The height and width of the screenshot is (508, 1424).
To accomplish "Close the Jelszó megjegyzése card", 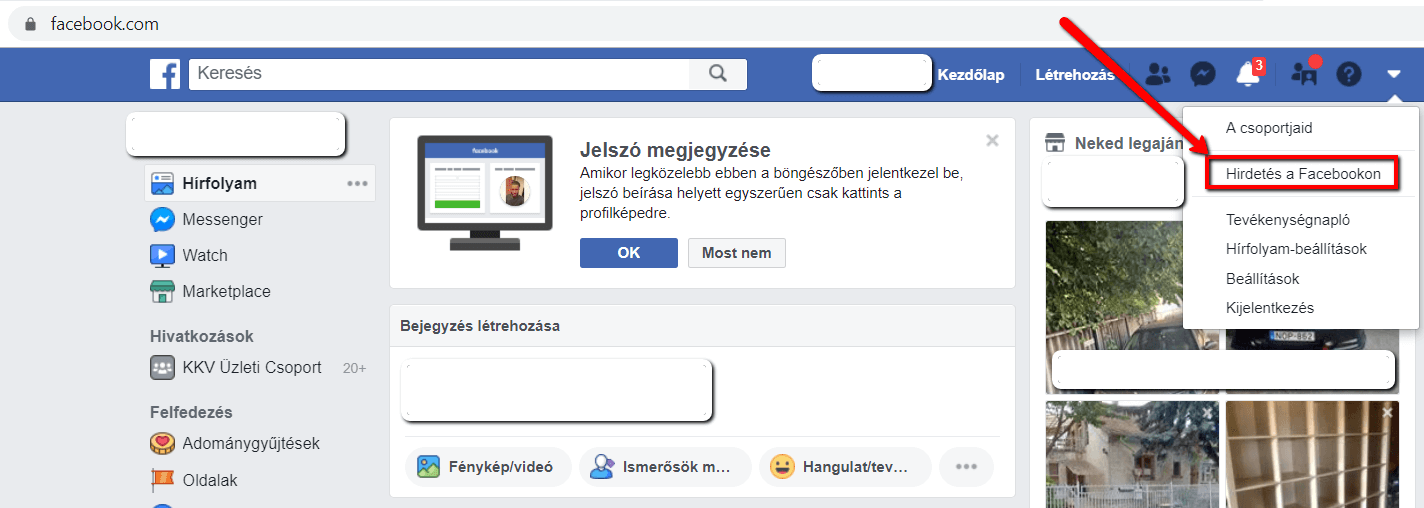I will click(x=992, y=141).
